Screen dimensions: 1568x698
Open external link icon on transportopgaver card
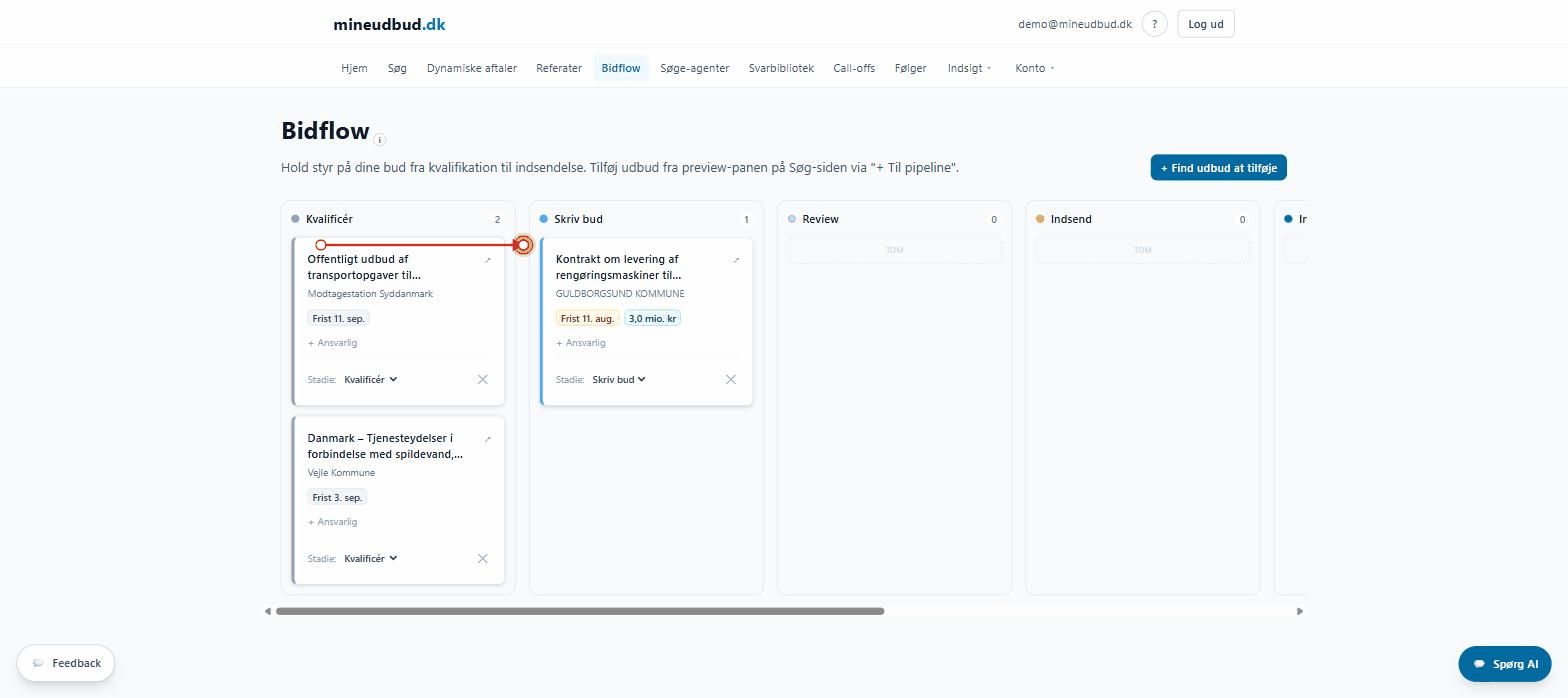(488, 260)
